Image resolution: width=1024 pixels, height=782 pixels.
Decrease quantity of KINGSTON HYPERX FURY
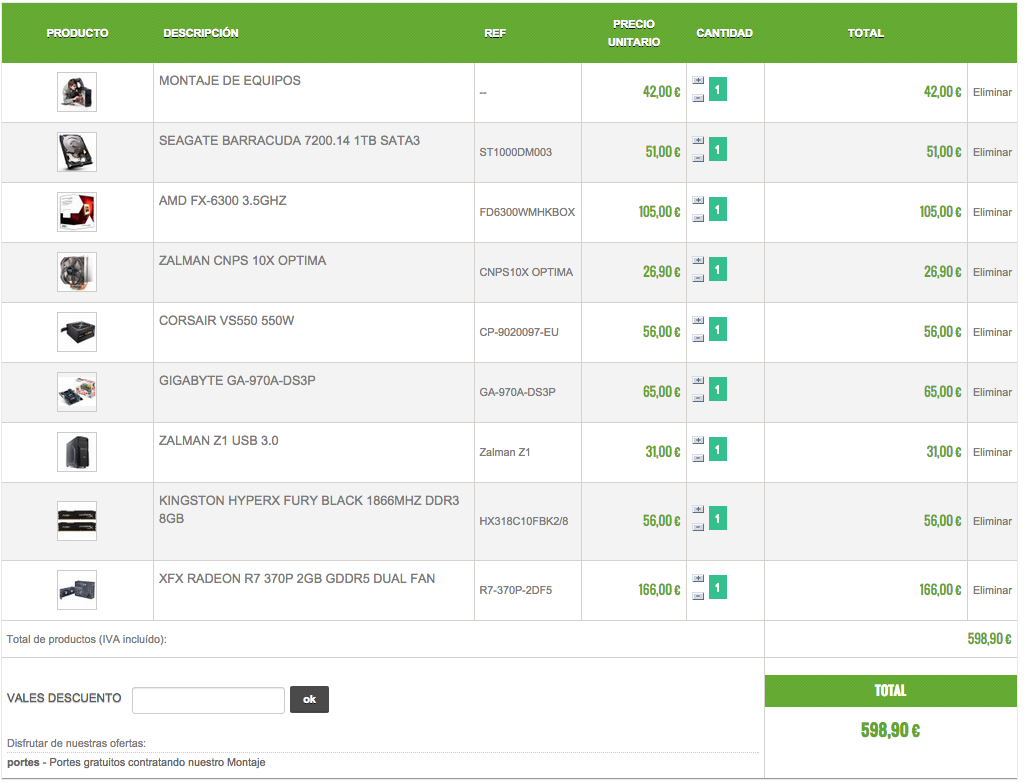pos(698,527)
